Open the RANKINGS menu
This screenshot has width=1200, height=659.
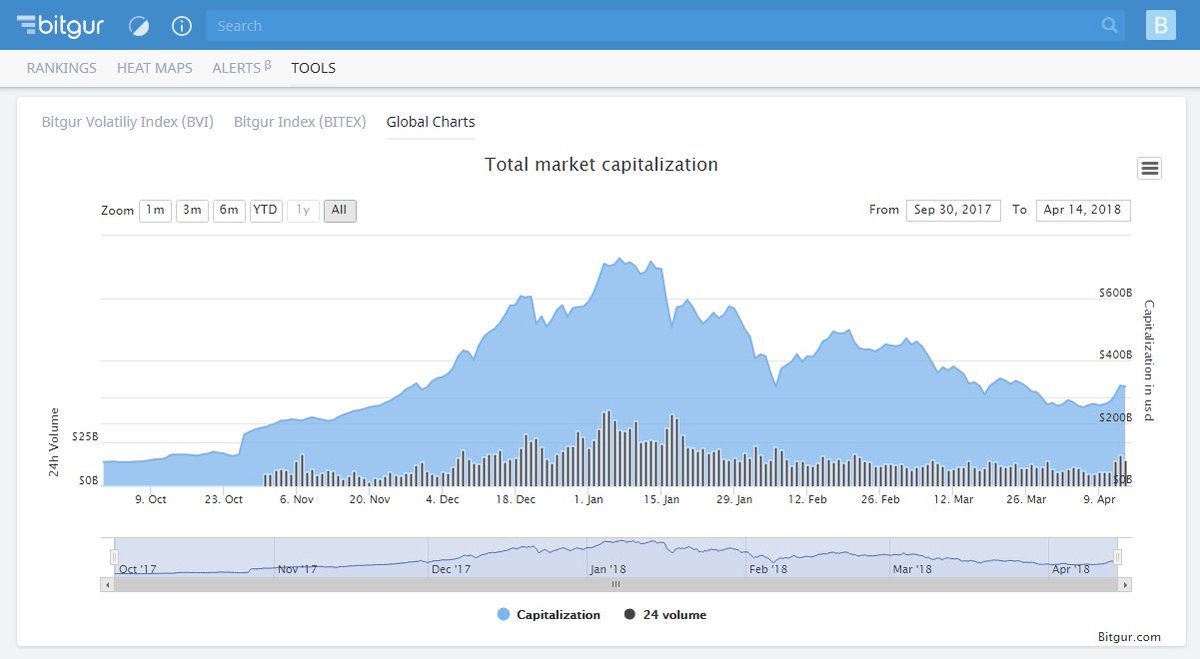(x=61, y=68)
